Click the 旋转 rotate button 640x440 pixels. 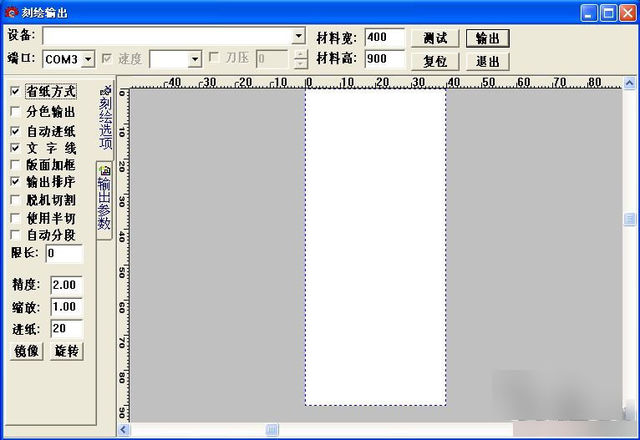(66, 351)
